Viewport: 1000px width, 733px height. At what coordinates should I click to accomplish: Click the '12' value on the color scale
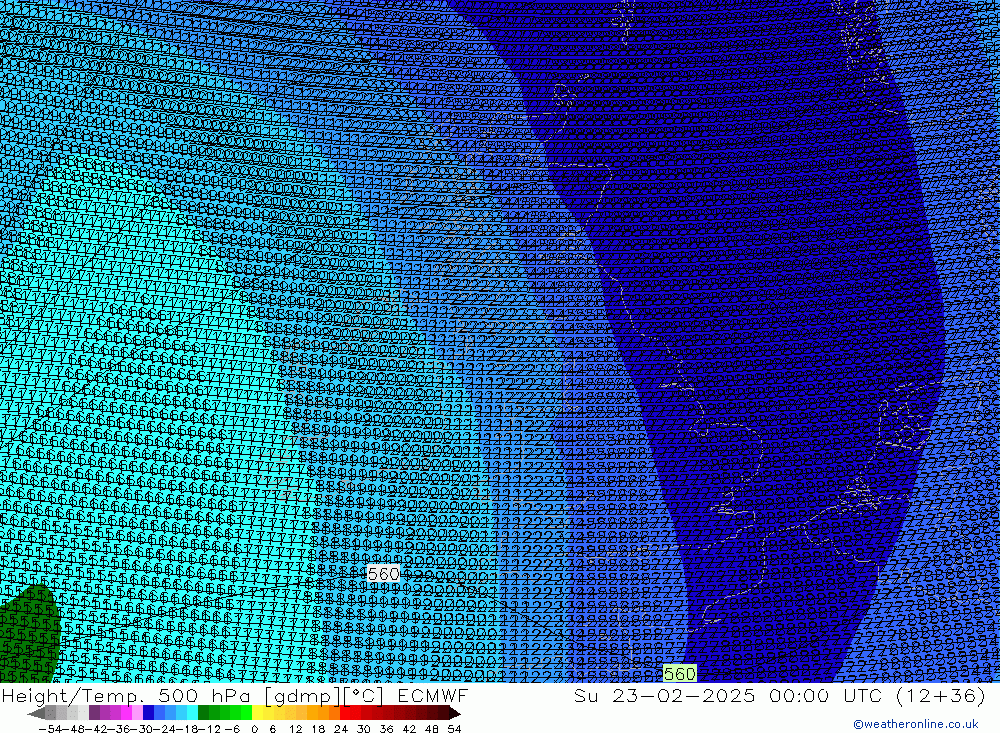pos(295,729)
